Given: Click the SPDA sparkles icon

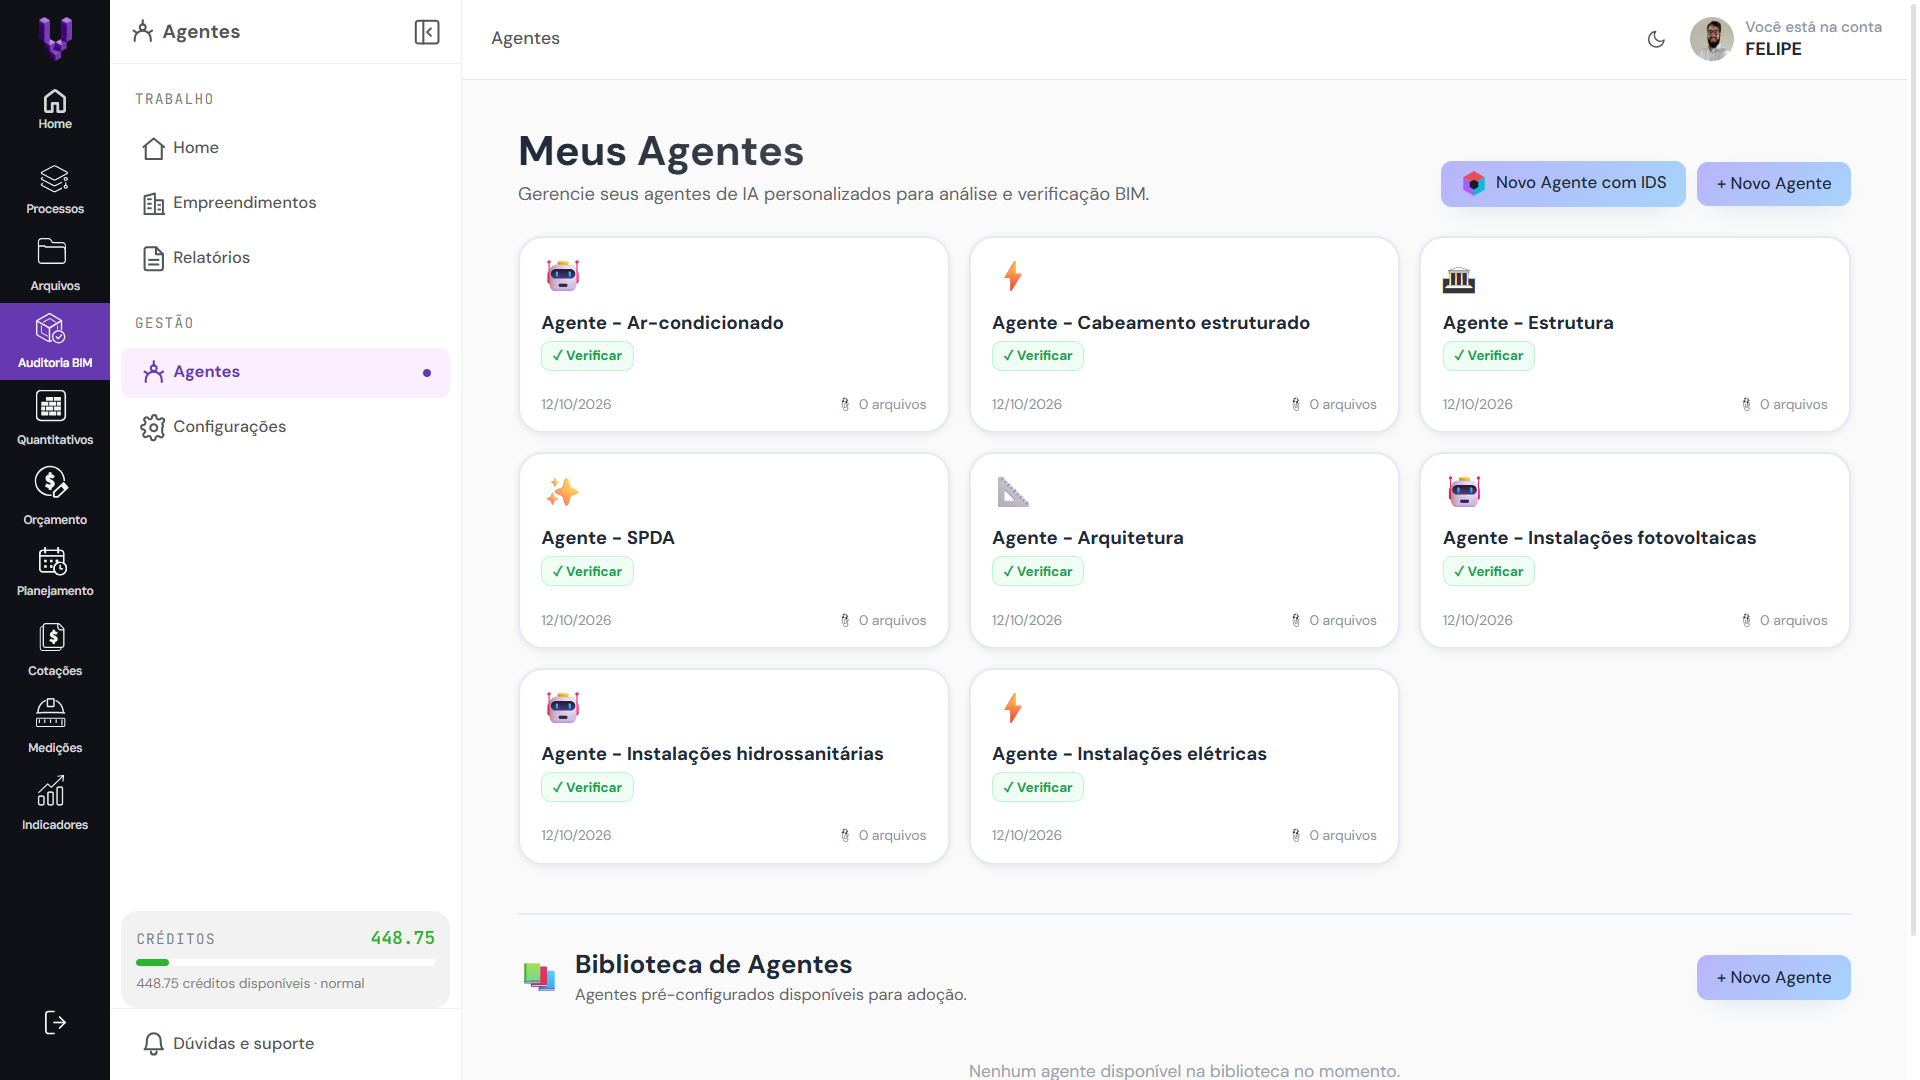Looking at the screenshot, I should click(x=563, y=492).
